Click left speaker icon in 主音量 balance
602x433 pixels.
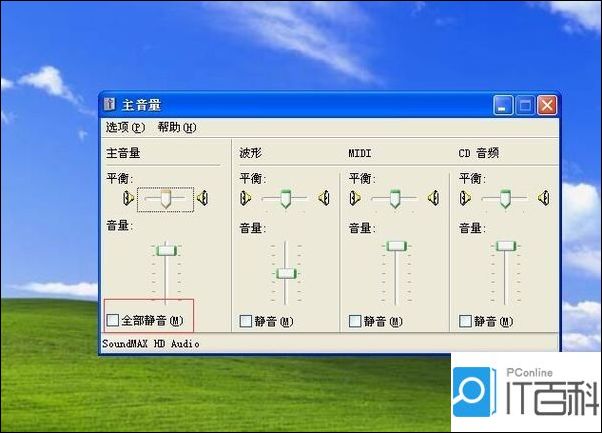[x=128, y=198]
